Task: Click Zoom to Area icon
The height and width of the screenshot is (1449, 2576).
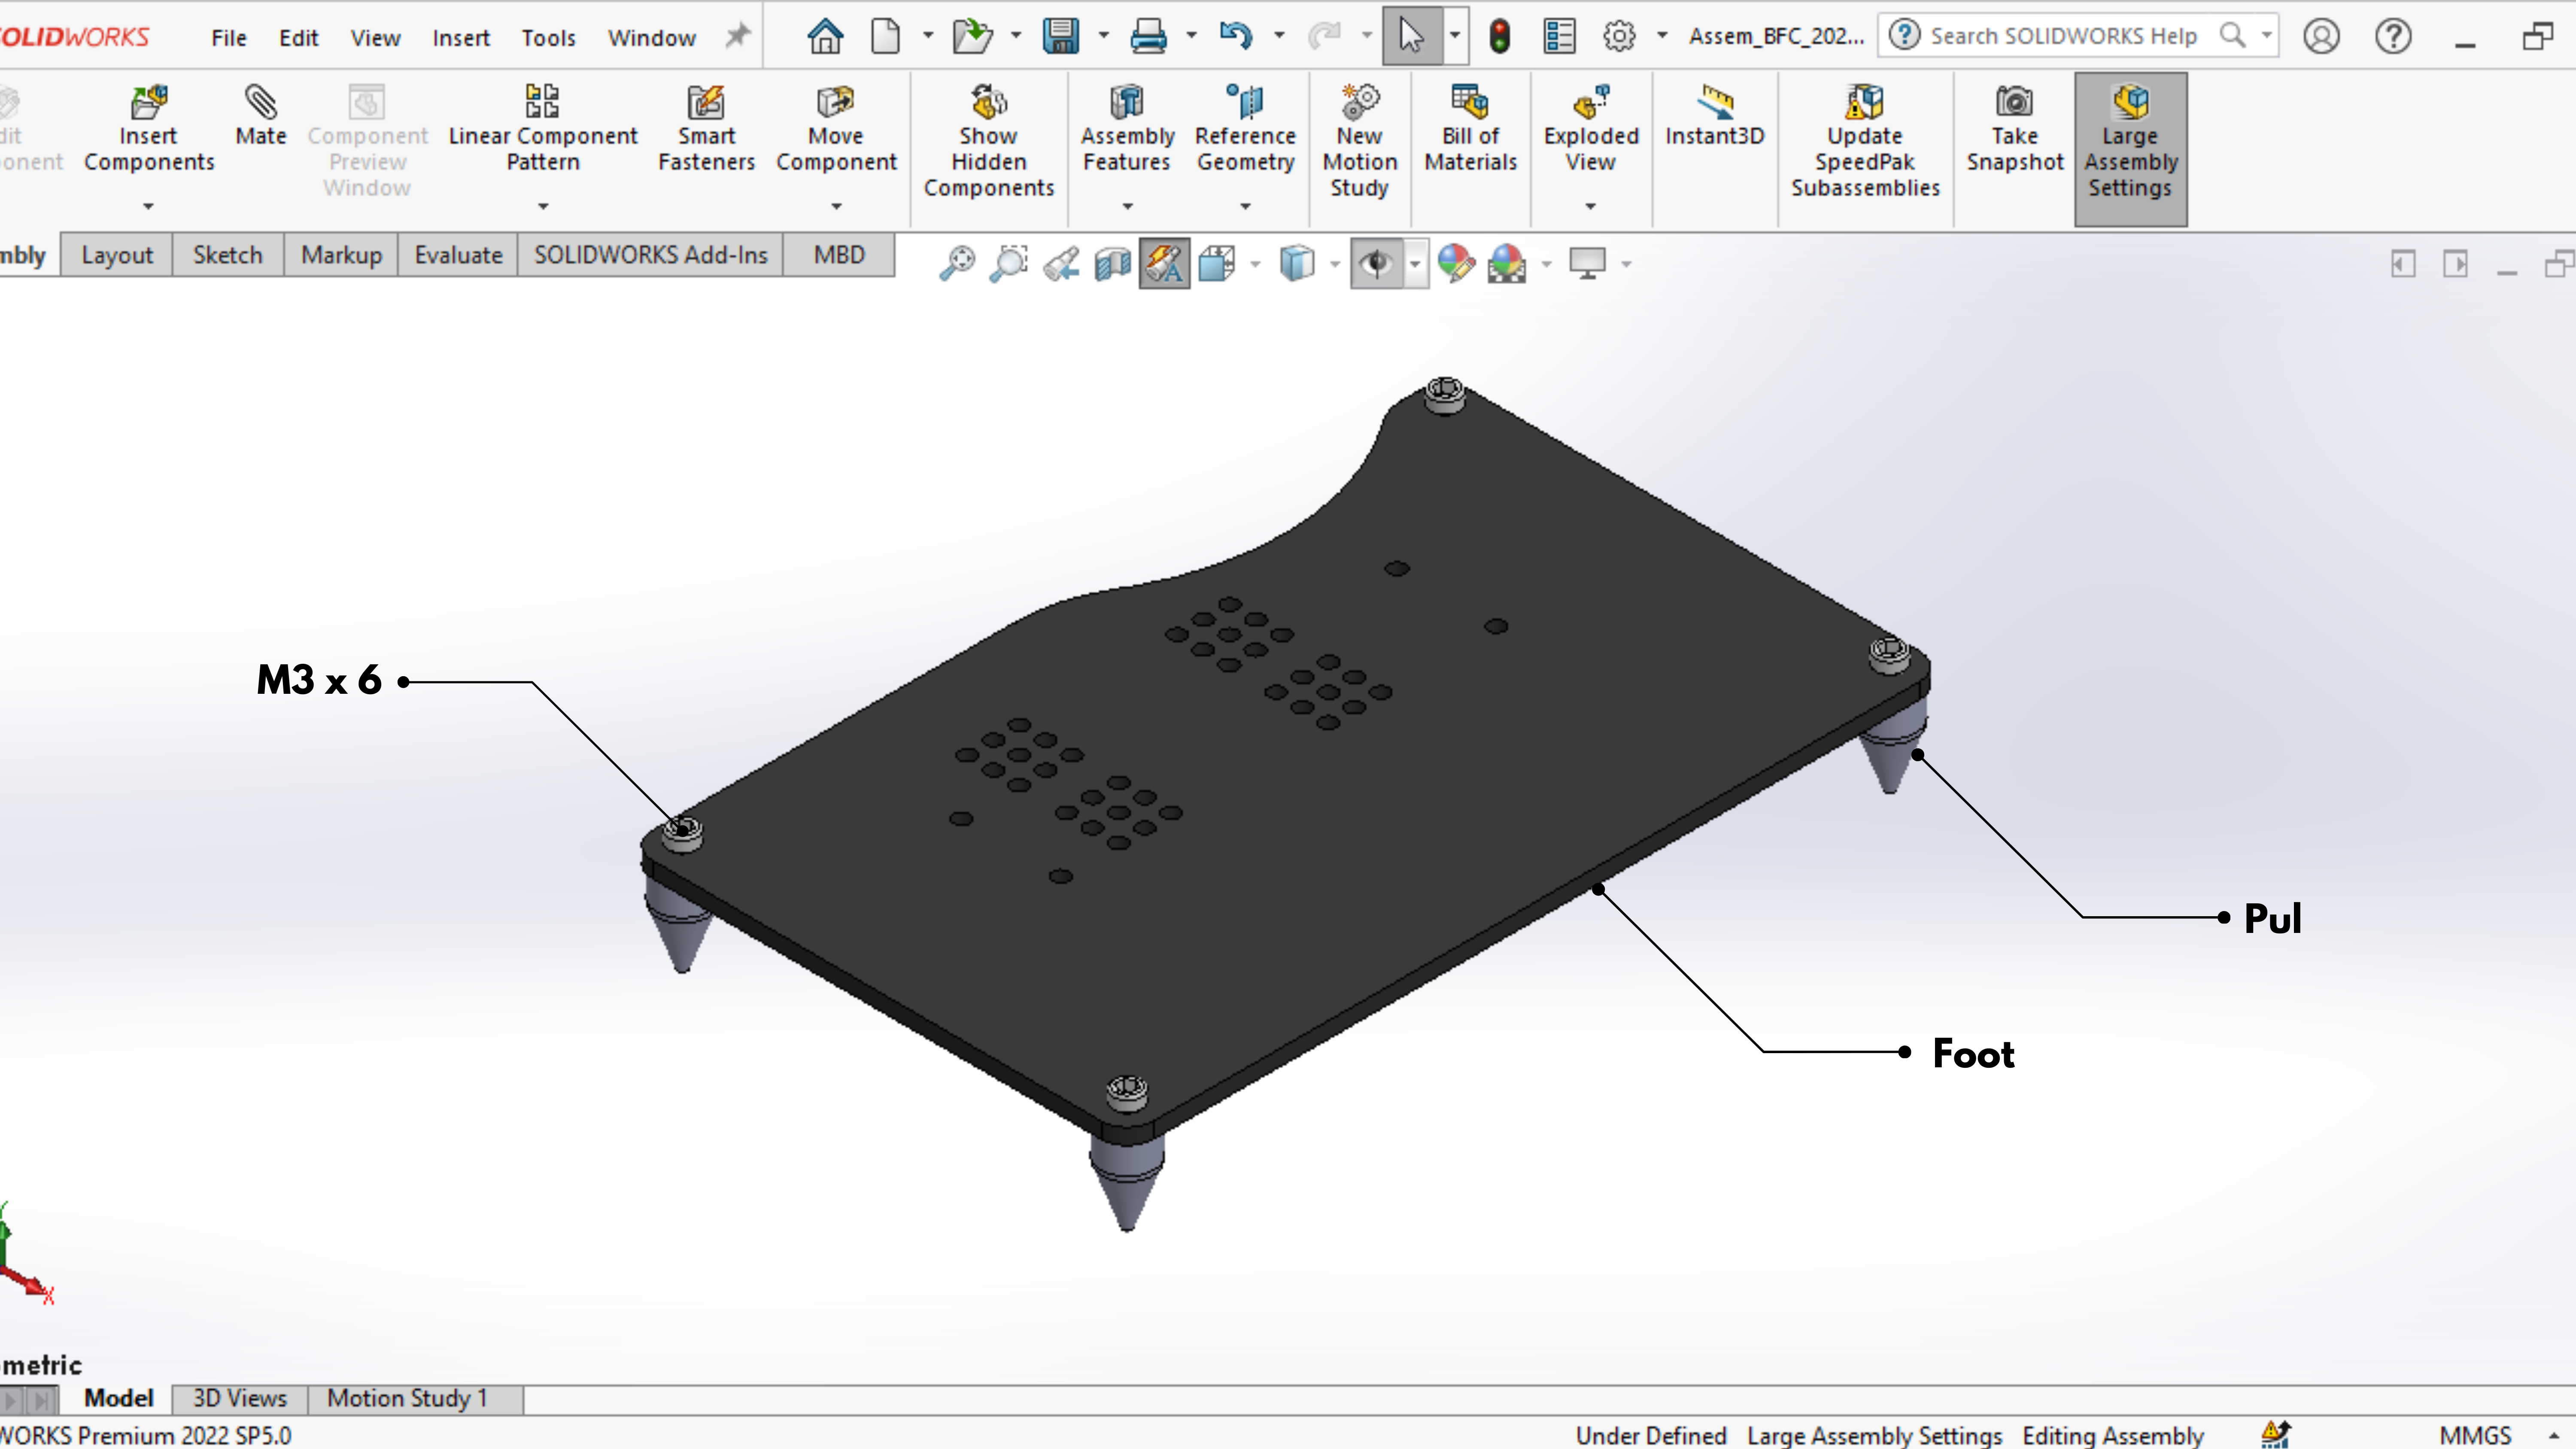Action: (1009, 264)
